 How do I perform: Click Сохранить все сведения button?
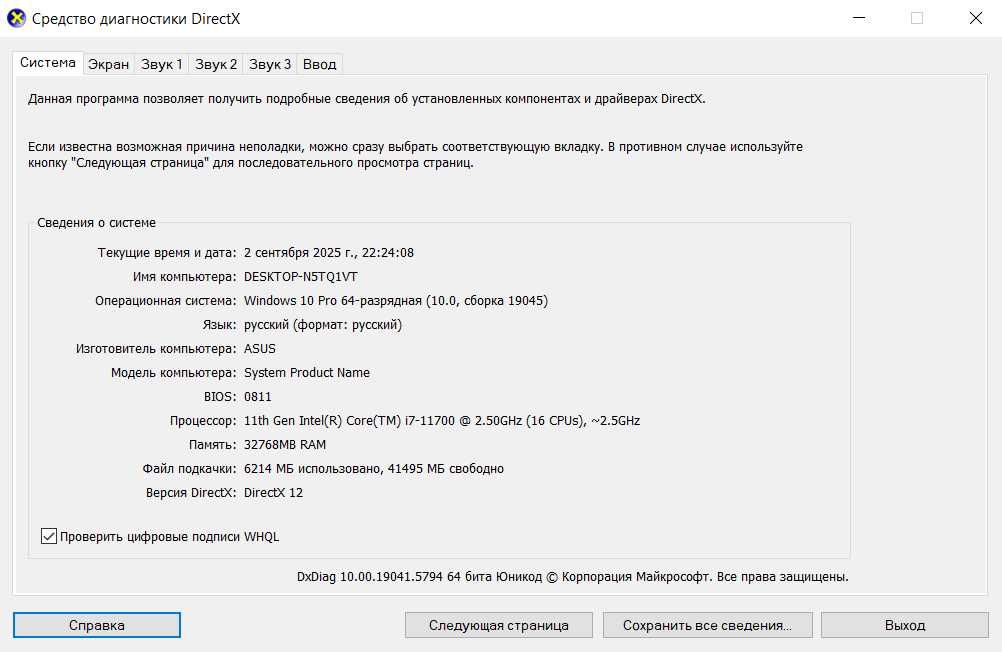[x=707, y=625]
